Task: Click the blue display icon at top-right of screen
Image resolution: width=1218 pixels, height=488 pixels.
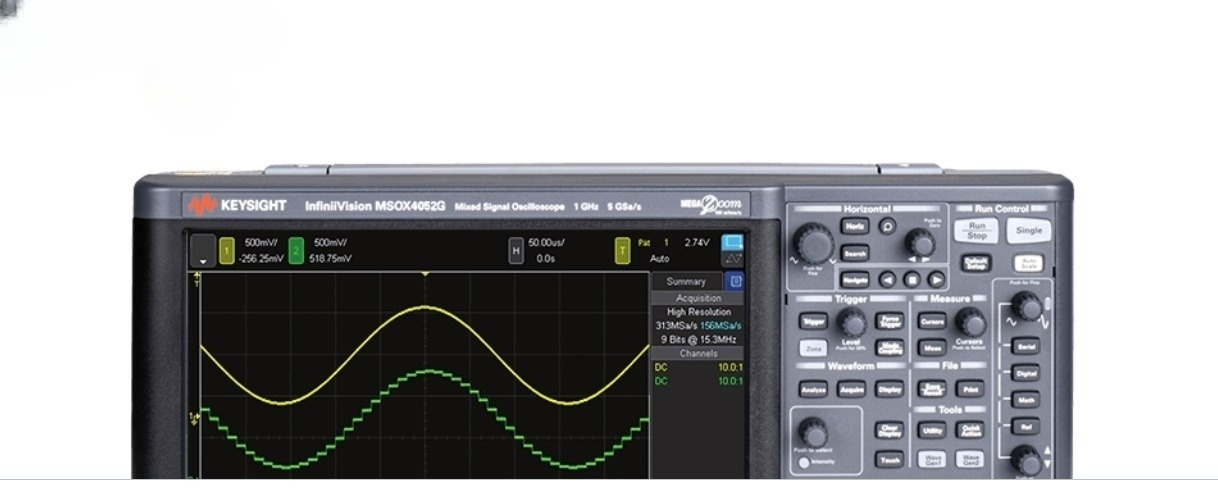Action: click(x=733, y=243)
